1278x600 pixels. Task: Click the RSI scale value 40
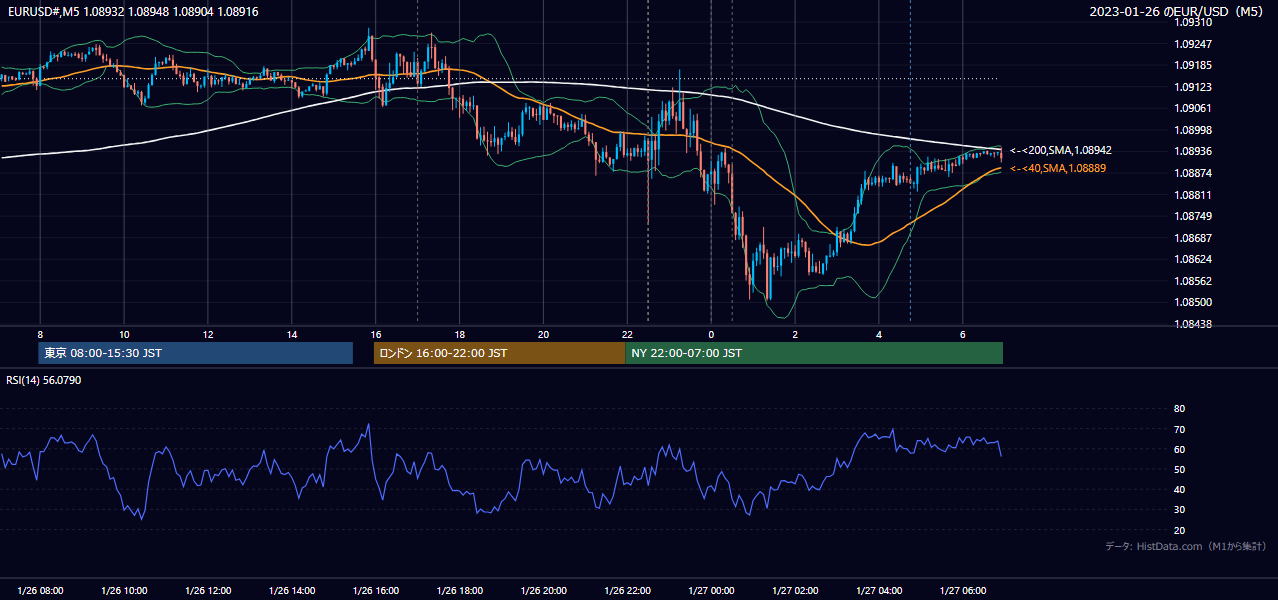[x=1179, y=489]
